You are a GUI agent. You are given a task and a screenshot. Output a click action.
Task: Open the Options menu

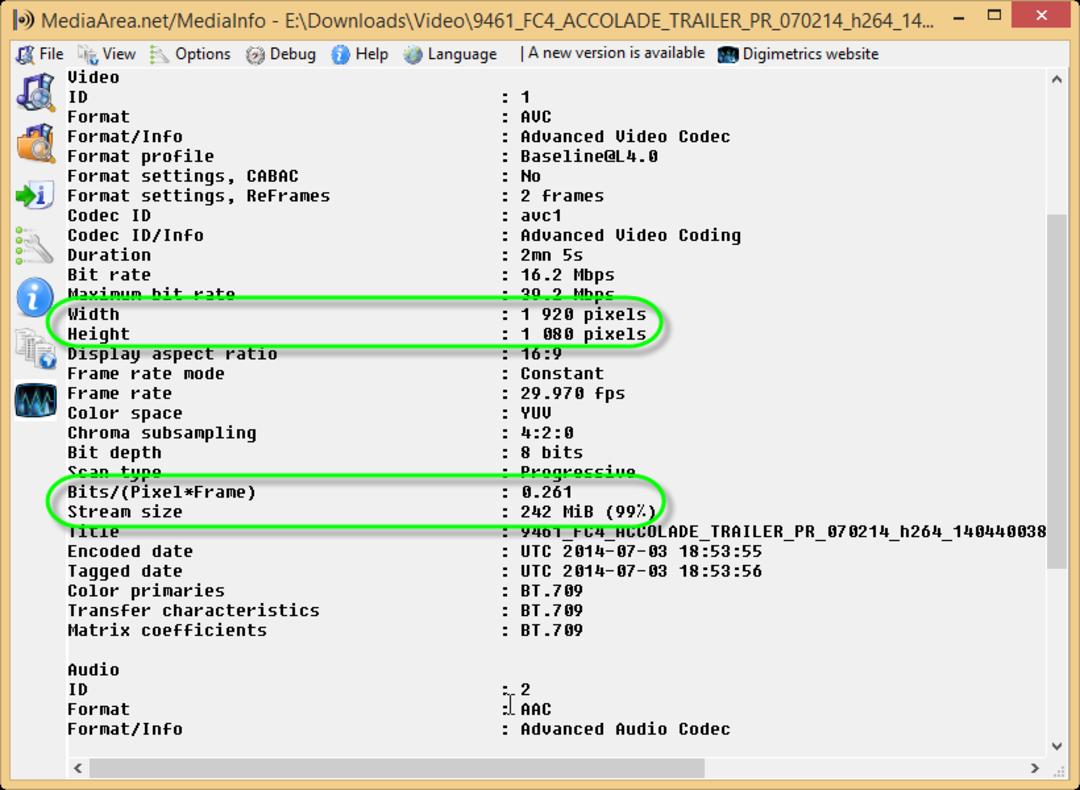[x=190, y=54]
